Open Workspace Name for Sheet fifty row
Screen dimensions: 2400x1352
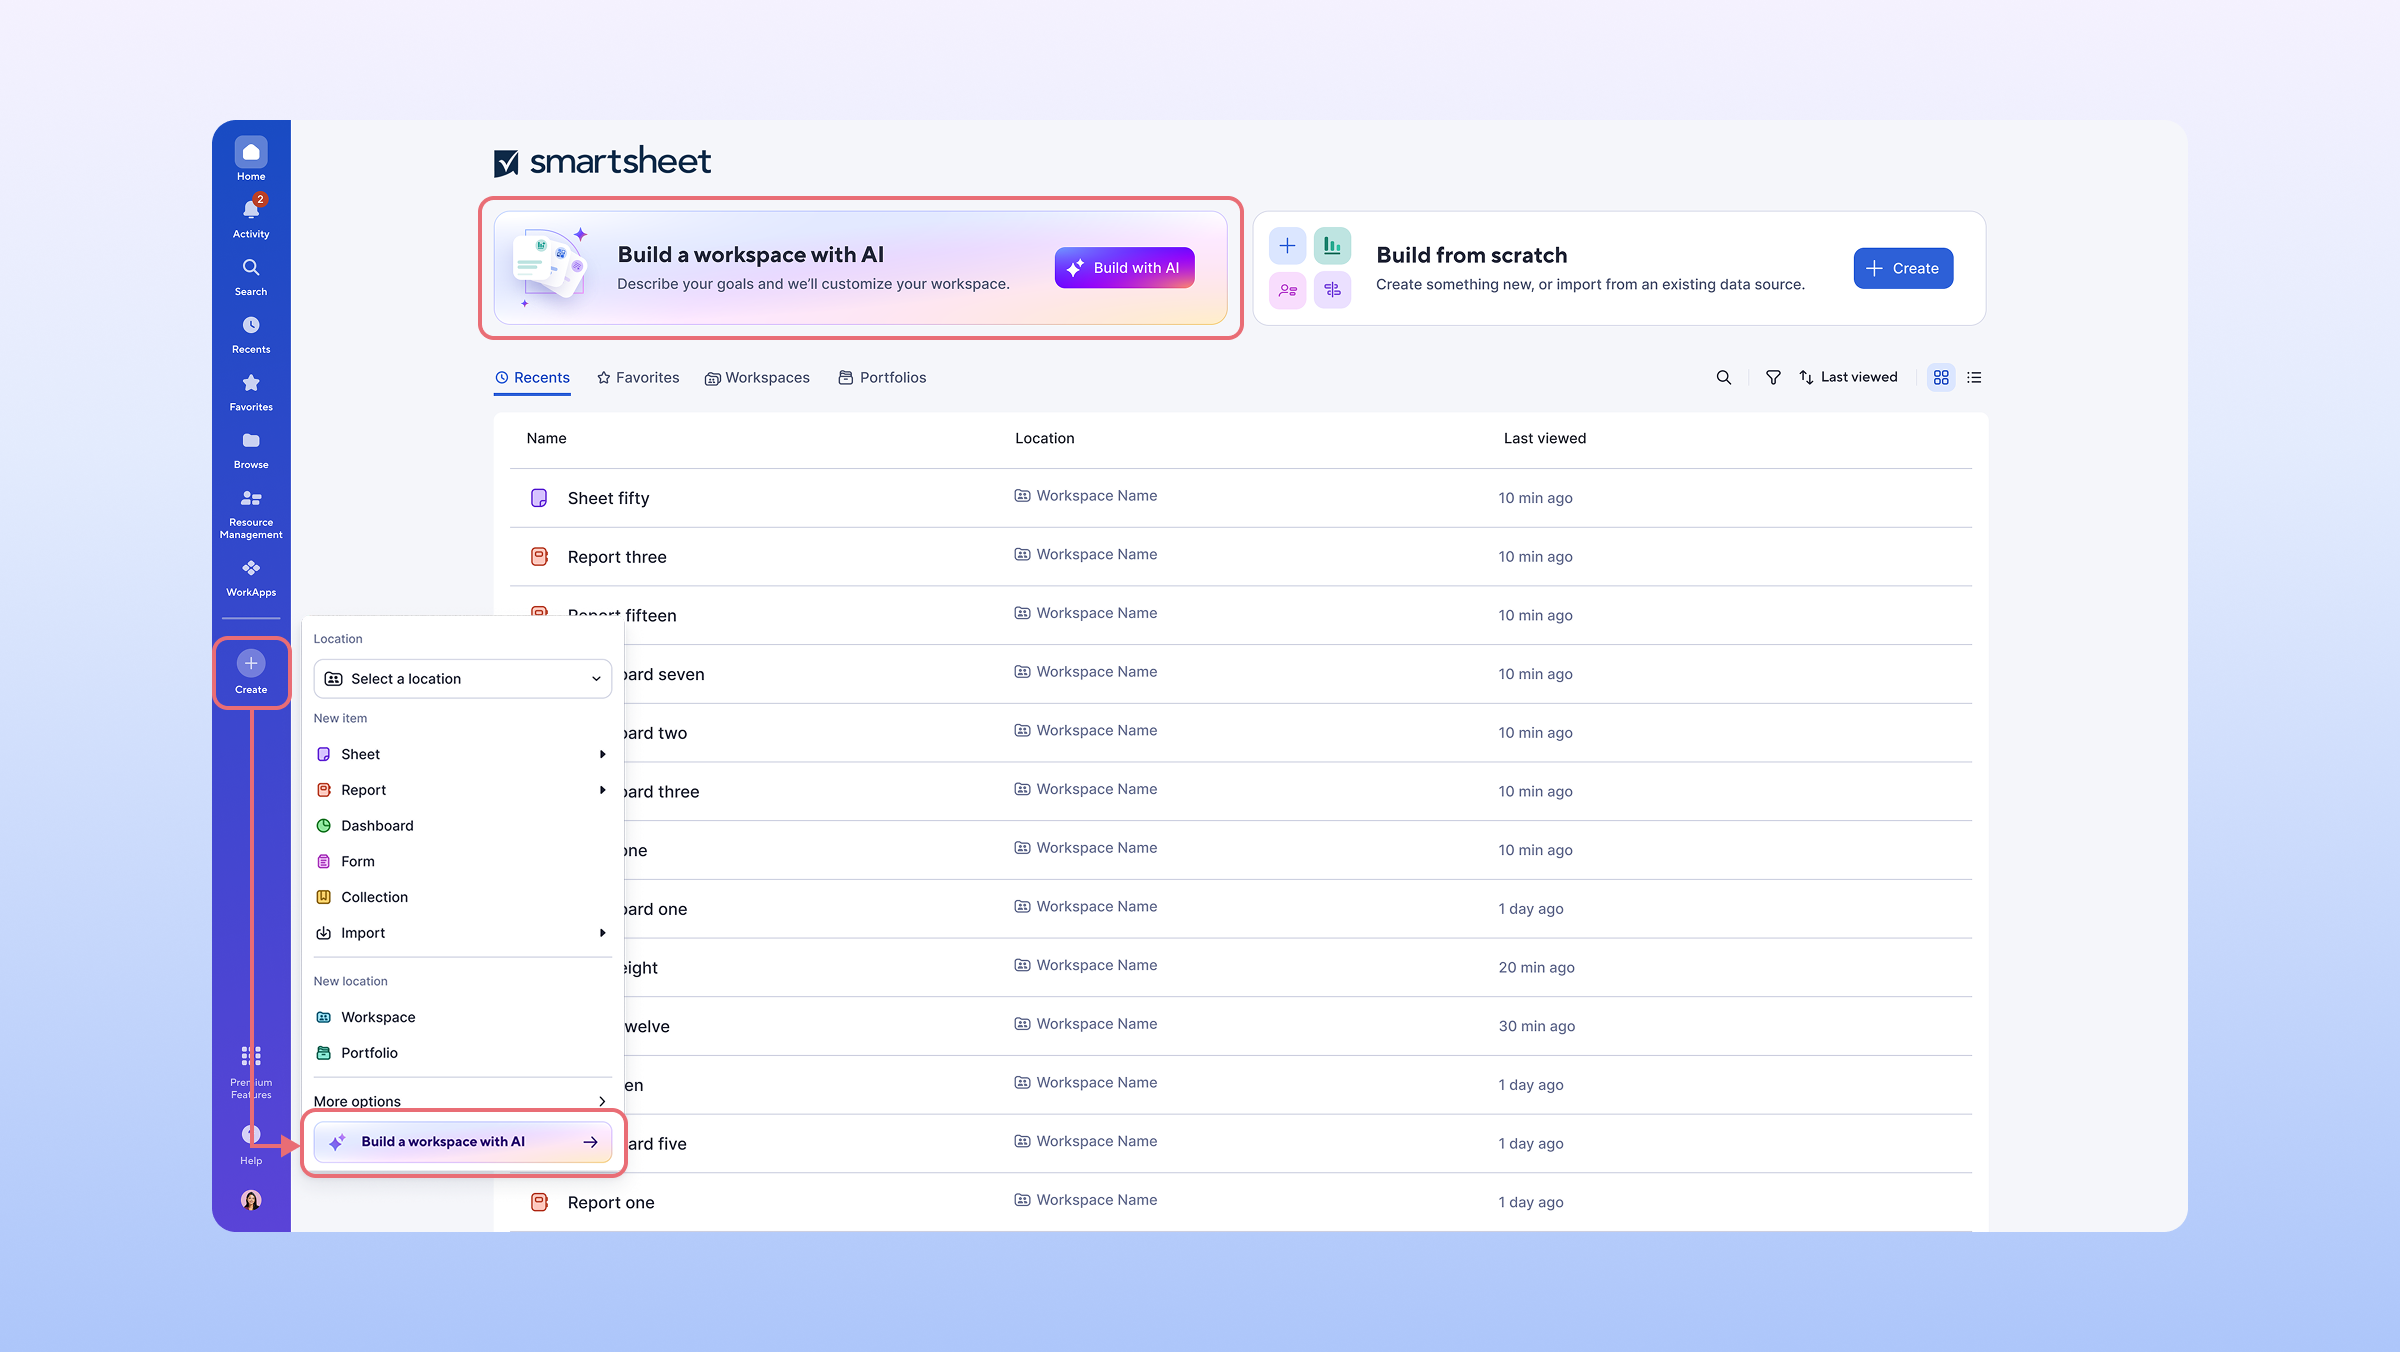click(x=1086, y=496)
